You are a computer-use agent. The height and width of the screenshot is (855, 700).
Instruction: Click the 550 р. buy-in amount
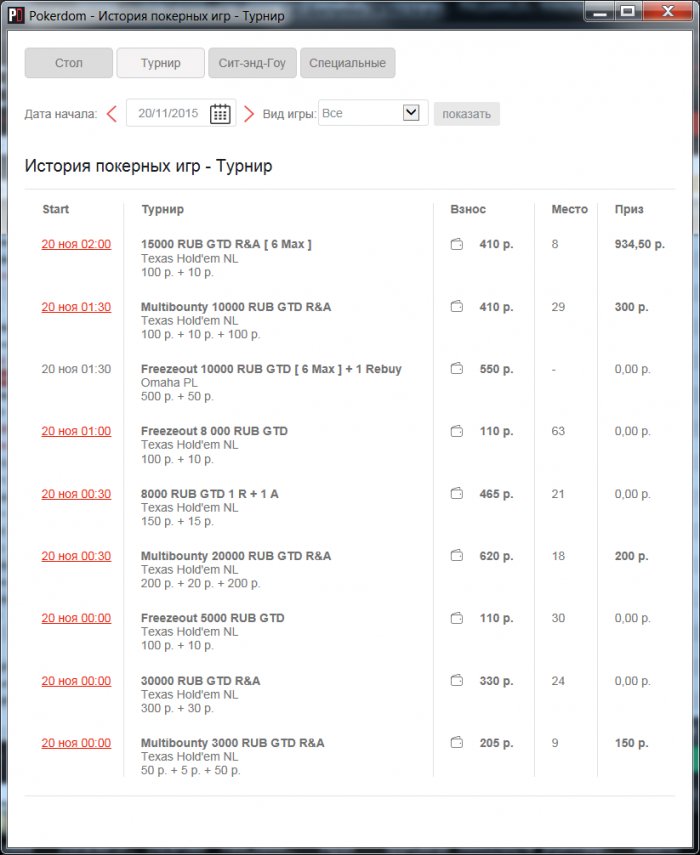(x=496, y=369)
